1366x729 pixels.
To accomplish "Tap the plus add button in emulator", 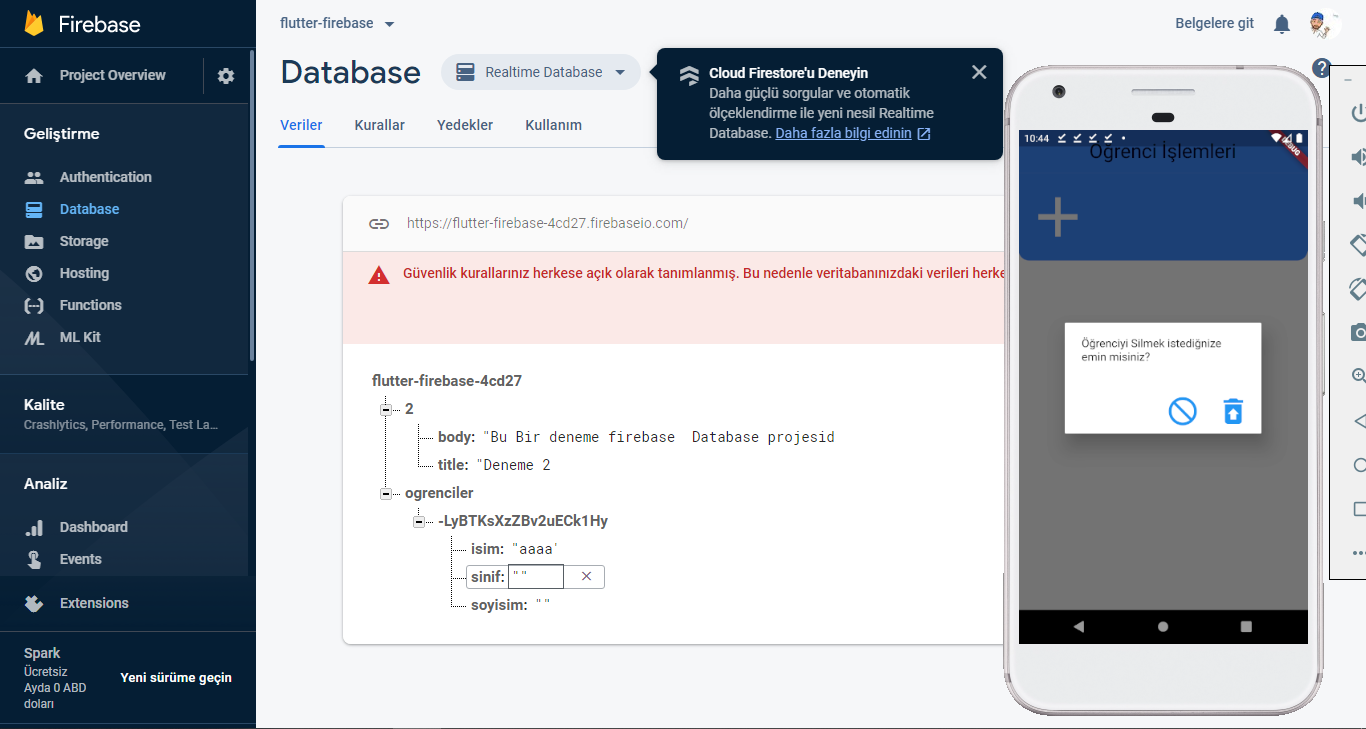I will (1057, 217).
